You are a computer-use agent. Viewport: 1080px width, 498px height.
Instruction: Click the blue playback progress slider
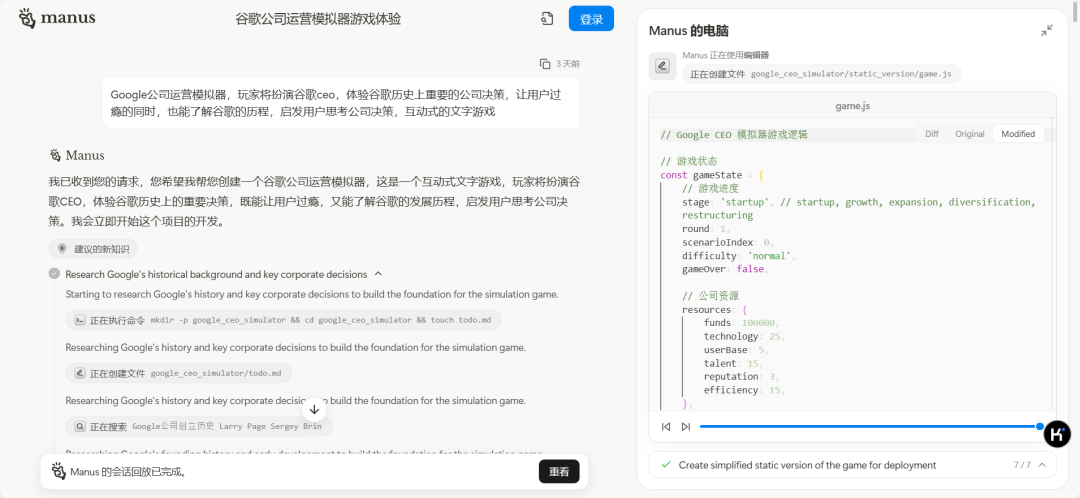tap(869, 426)
